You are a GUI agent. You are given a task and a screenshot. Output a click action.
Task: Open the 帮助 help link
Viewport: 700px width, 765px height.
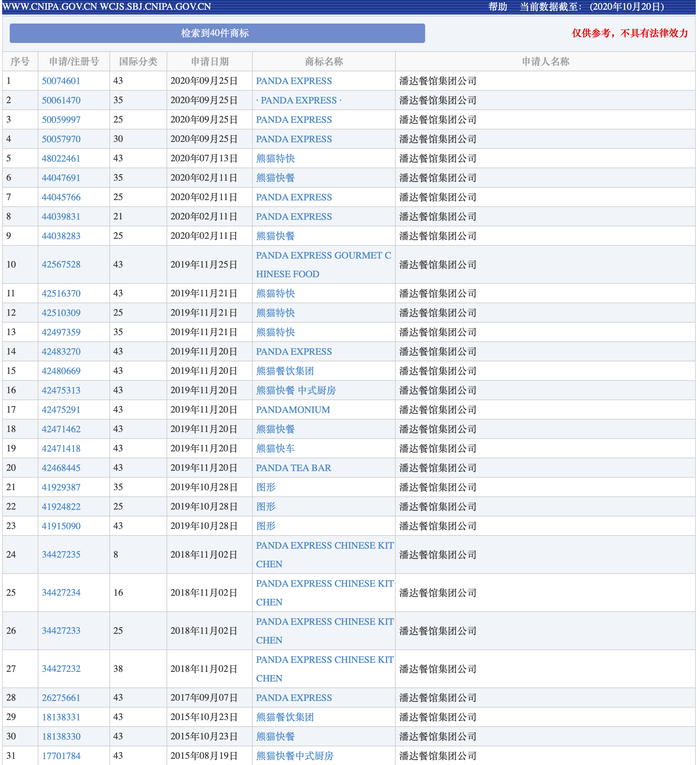(x=498, y=7)
